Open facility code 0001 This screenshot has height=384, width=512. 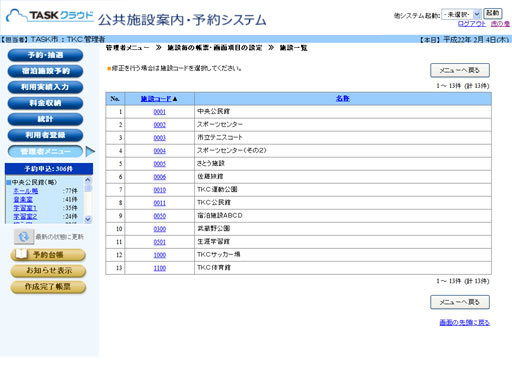[160, 112]
